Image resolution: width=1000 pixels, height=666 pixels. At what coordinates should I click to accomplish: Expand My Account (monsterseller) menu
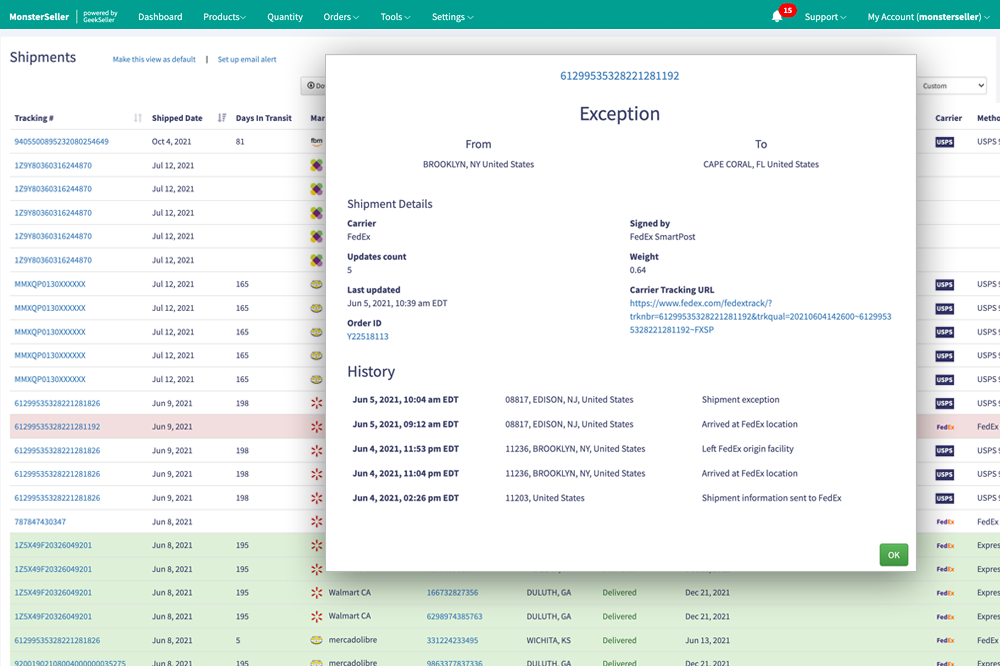pos(928,17)
